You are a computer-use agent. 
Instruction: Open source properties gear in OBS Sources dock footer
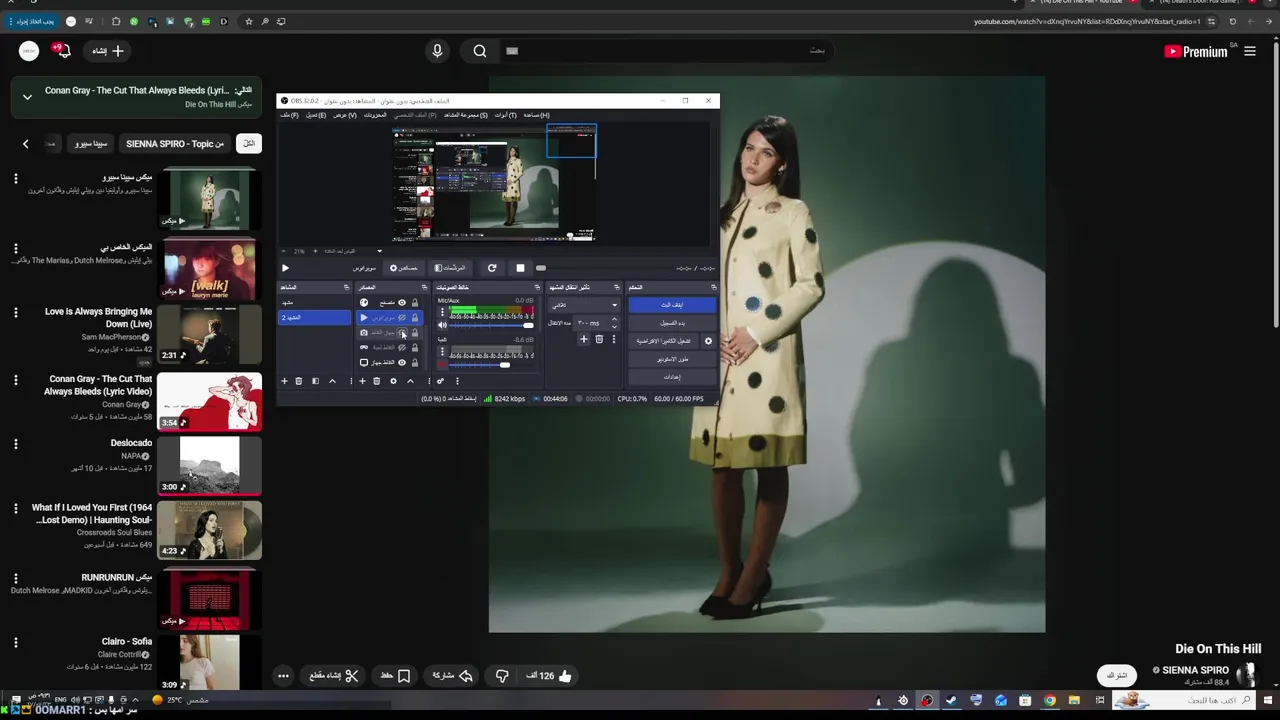(393, 381)
